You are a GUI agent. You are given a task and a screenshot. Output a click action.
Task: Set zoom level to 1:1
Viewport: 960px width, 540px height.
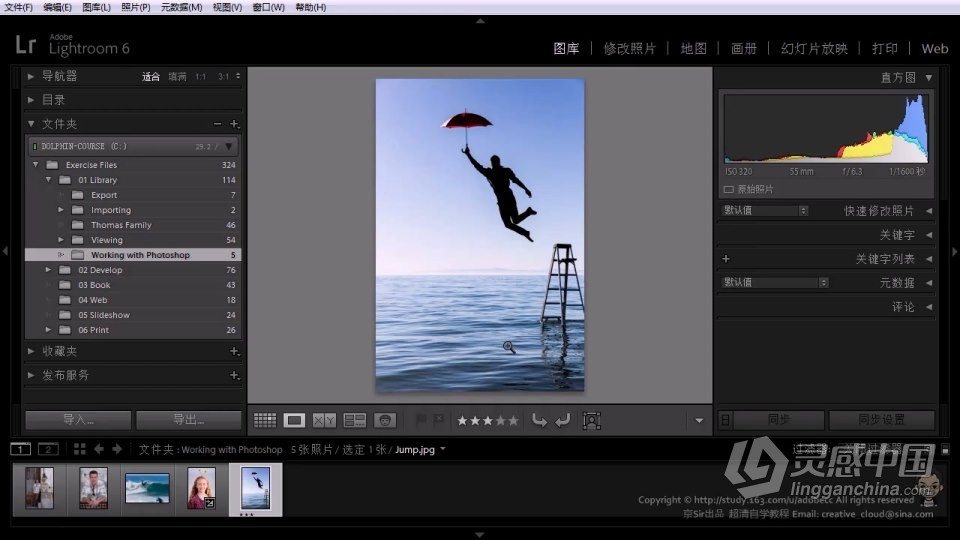pos(201,77)
